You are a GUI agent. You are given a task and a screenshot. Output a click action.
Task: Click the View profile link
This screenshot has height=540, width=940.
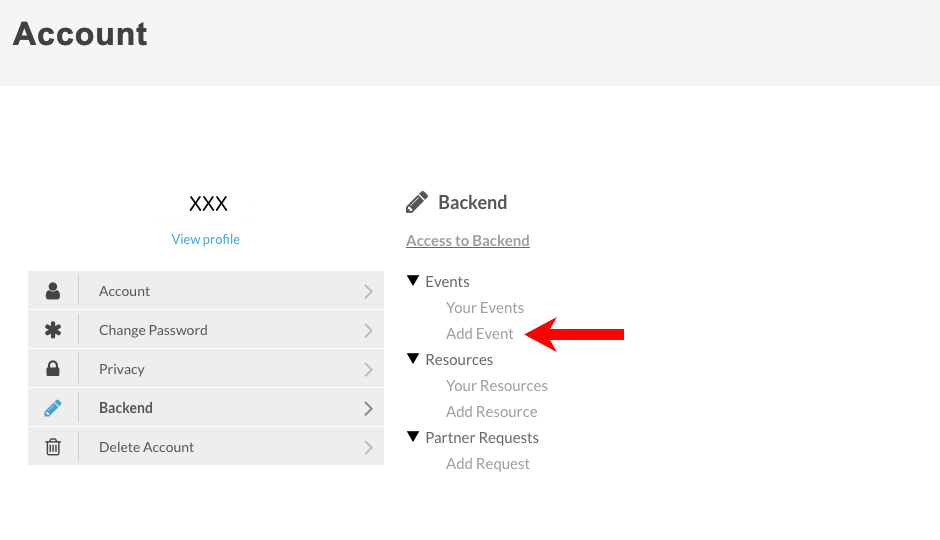(x=206, y=239)
